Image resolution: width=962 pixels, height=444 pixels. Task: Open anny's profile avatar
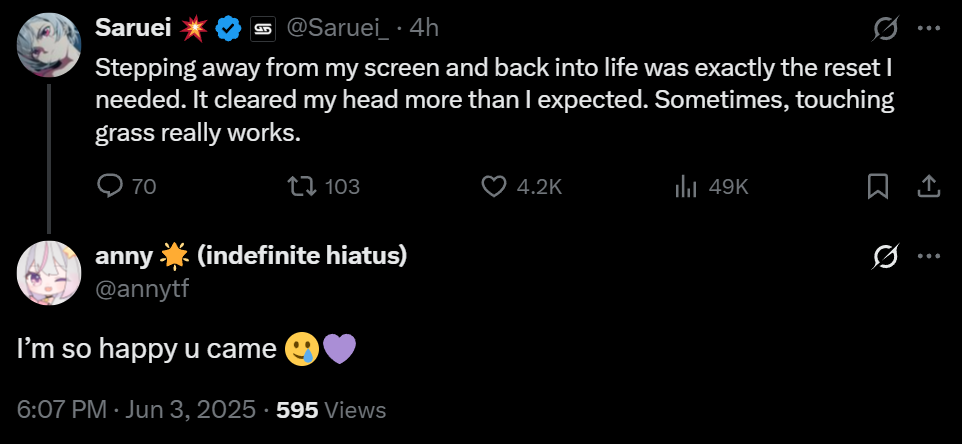tap(49, 272)
